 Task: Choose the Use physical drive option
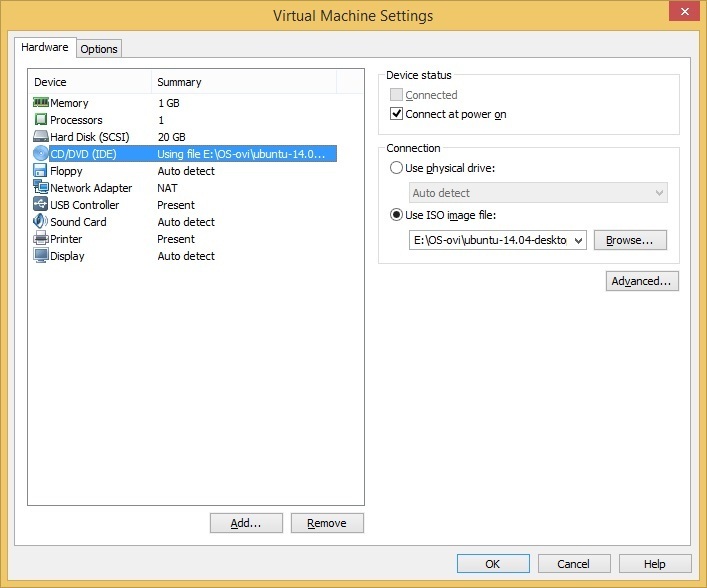(x=396, y=168)
